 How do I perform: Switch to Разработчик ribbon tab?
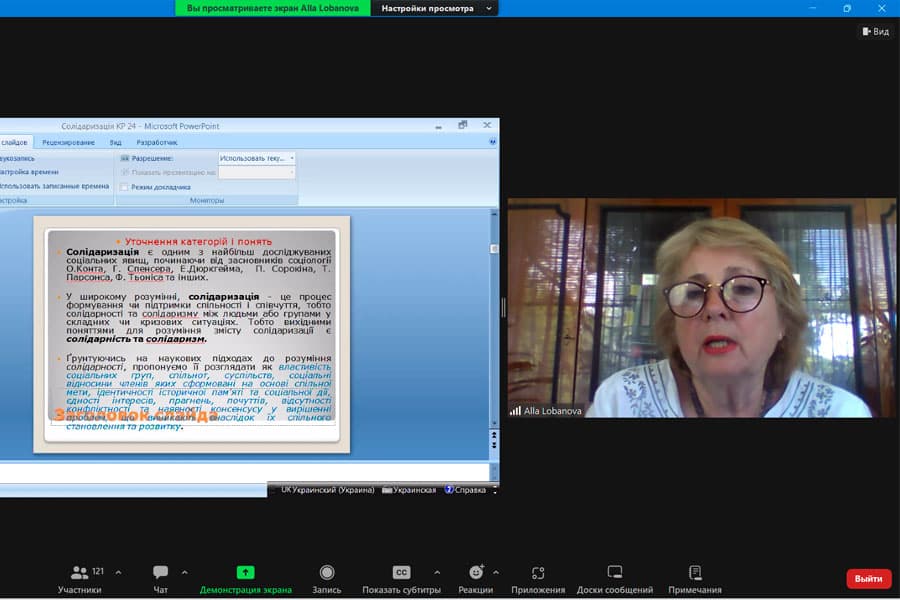click(x=157, y=142)
